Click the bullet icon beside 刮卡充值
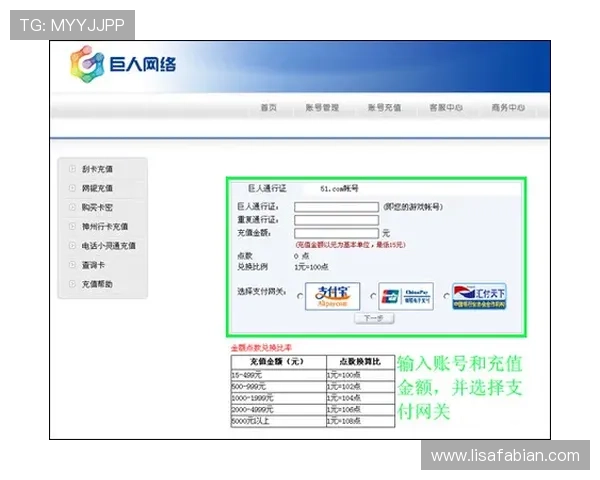600x480 pixels. coord(72,169)
